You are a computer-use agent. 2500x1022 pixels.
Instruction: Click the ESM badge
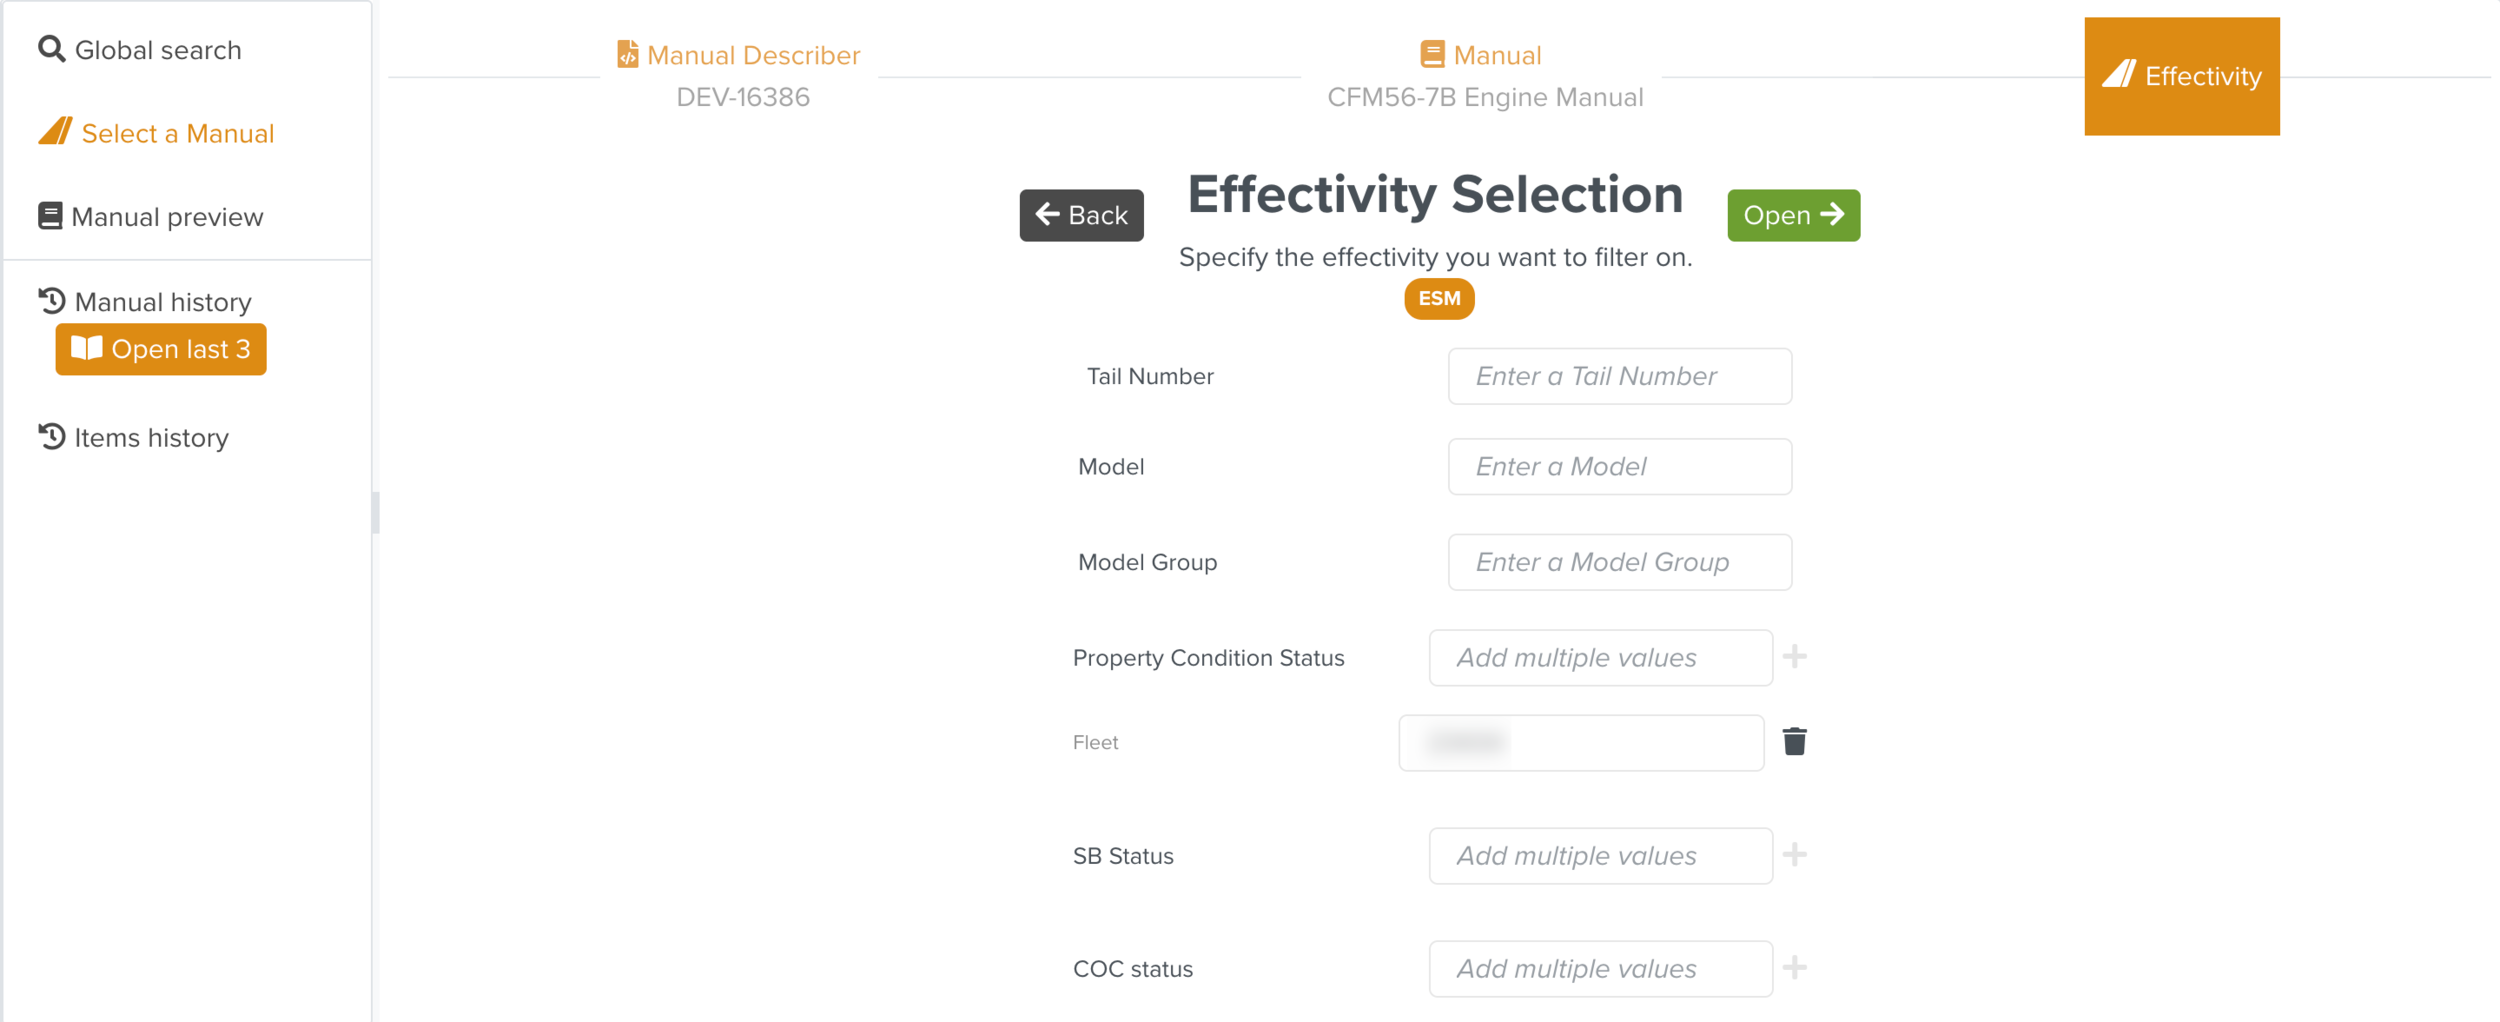click(x=1439, y=298)
